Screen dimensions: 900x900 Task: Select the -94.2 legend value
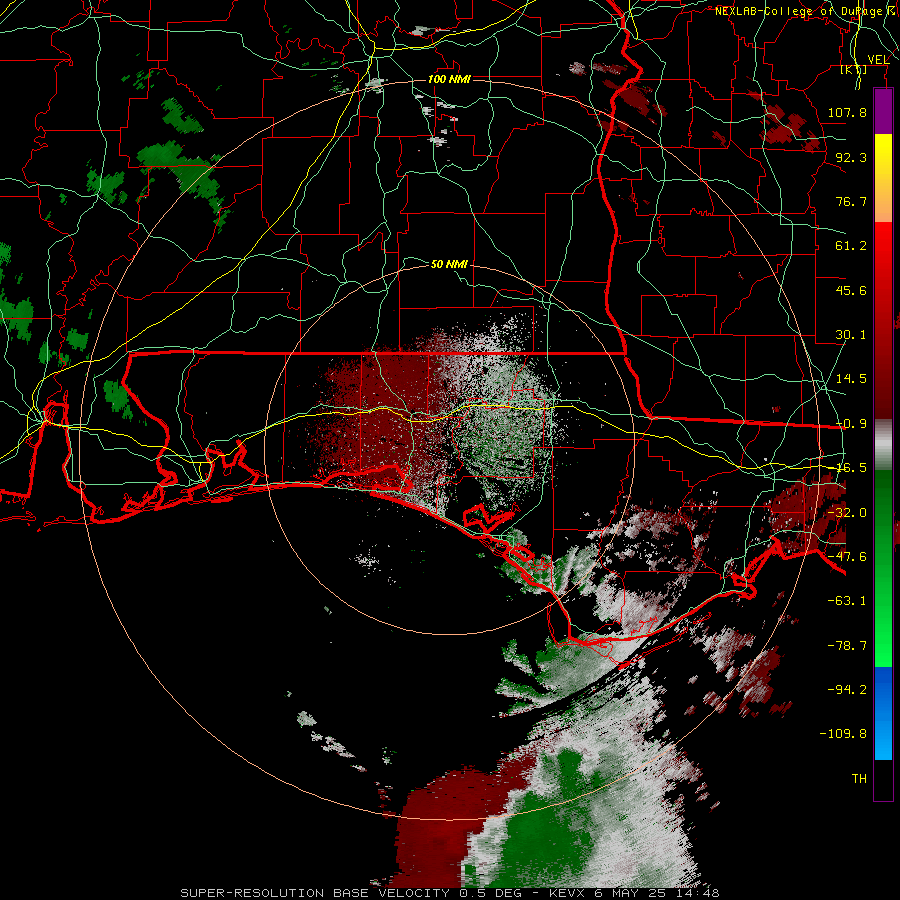pos(847,690)
